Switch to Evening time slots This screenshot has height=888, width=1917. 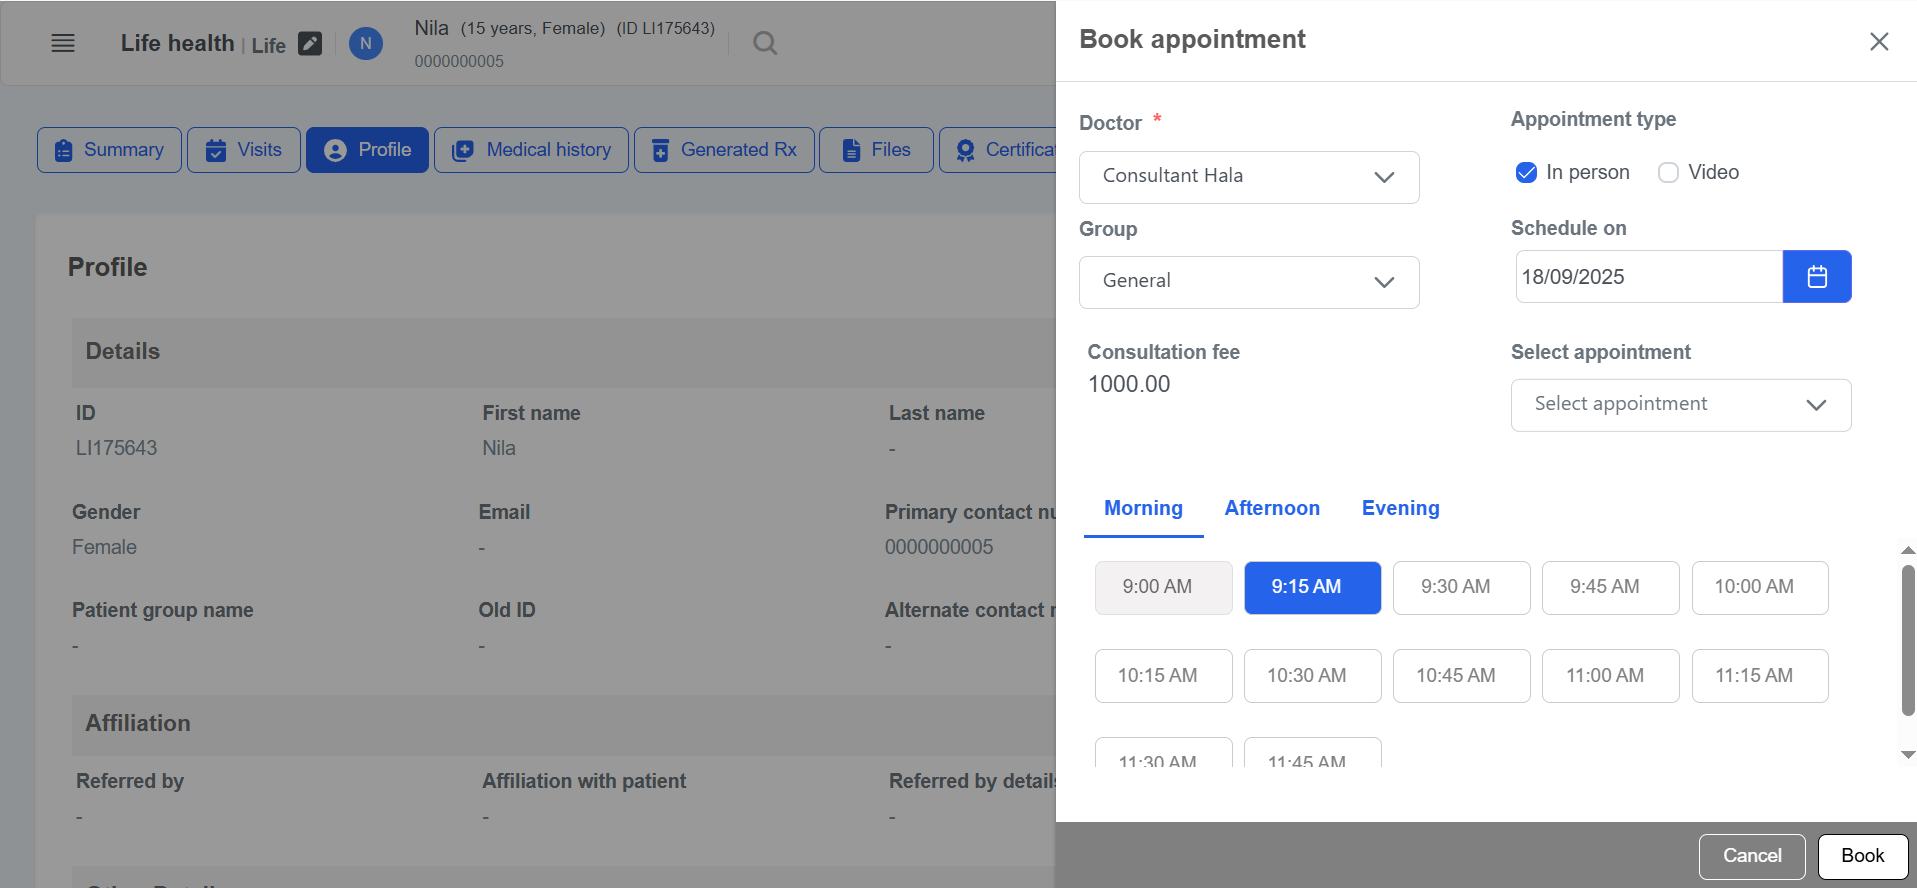tap(1400, 508)
